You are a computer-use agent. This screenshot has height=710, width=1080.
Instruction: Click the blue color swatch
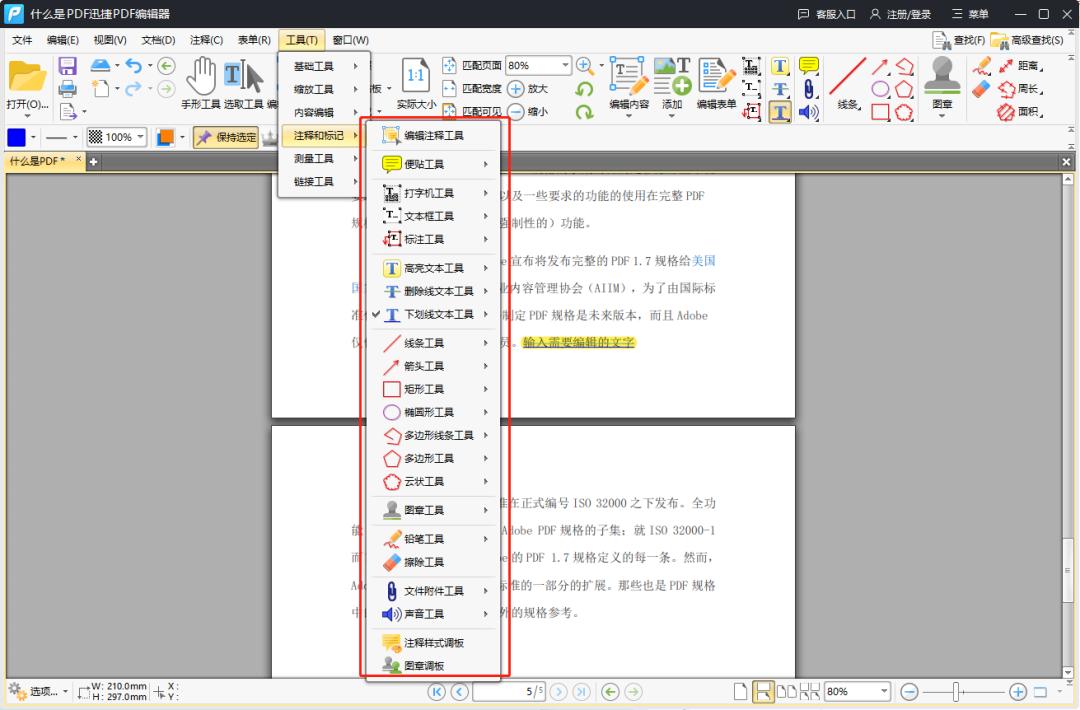click(16, 137)
